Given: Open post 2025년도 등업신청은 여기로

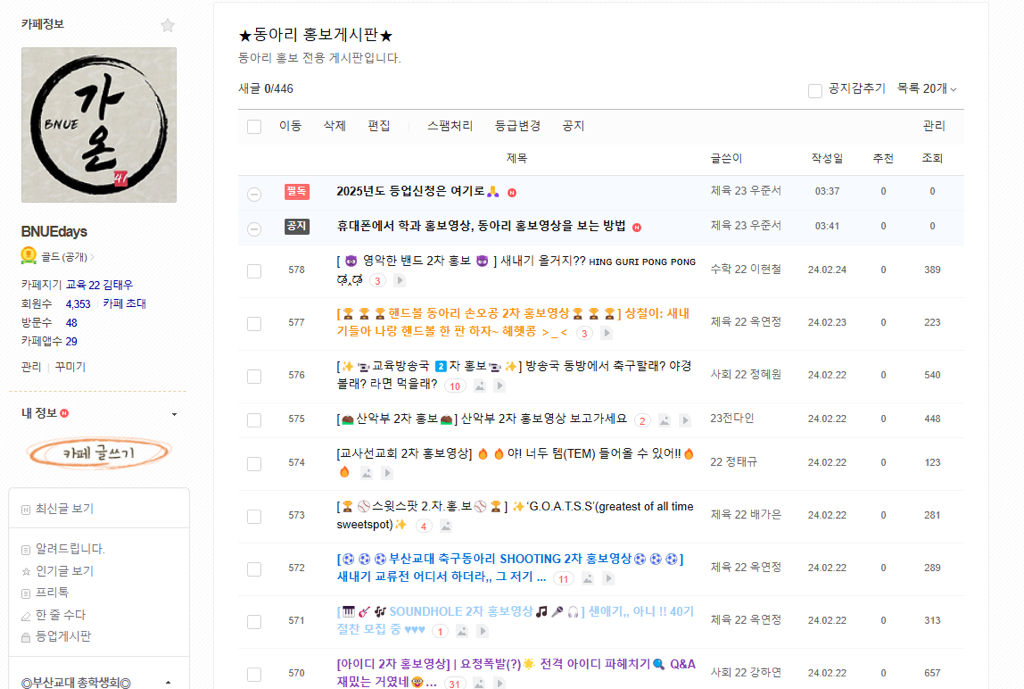Looking at the screenshot, I should (410, 191).
